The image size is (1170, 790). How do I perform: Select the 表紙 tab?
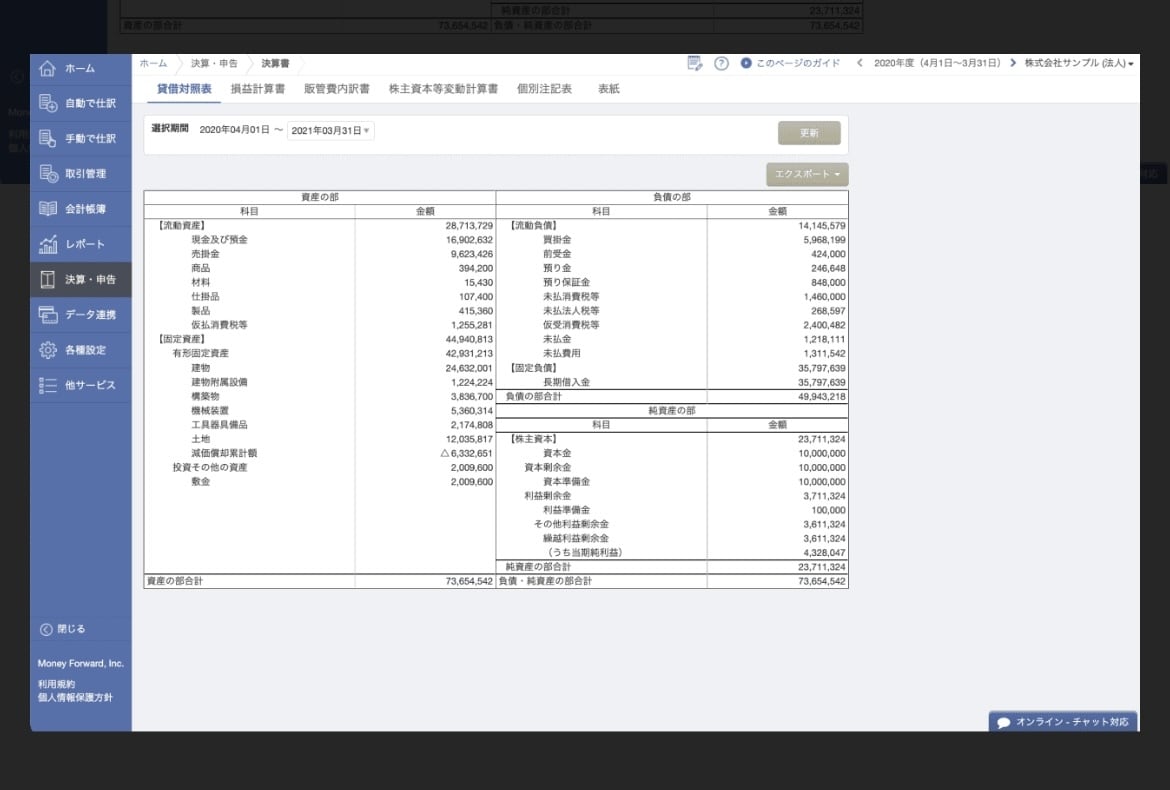click(609, 89)
